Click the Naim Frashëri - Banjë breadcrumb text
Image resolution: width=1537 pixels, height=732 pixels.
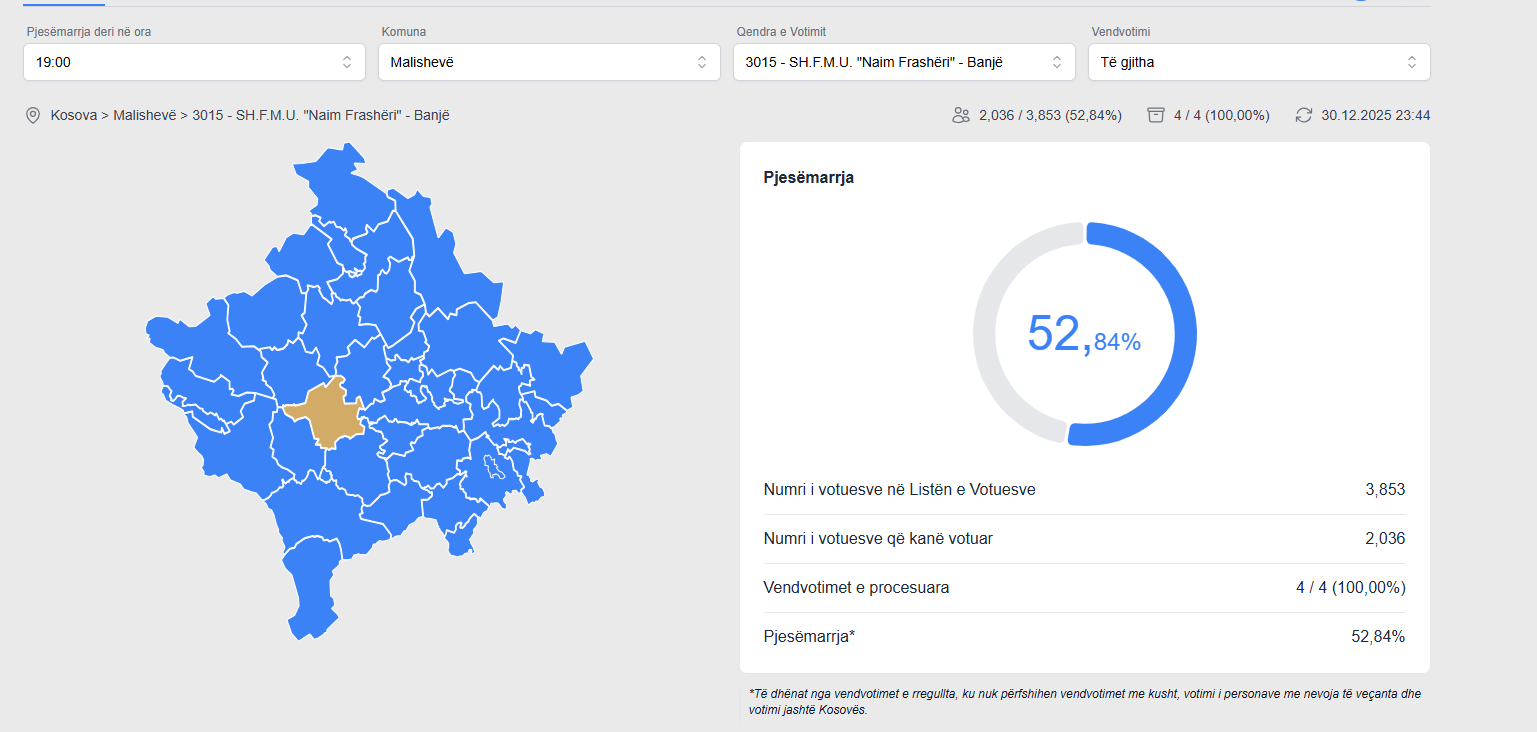tap(320, 116)
